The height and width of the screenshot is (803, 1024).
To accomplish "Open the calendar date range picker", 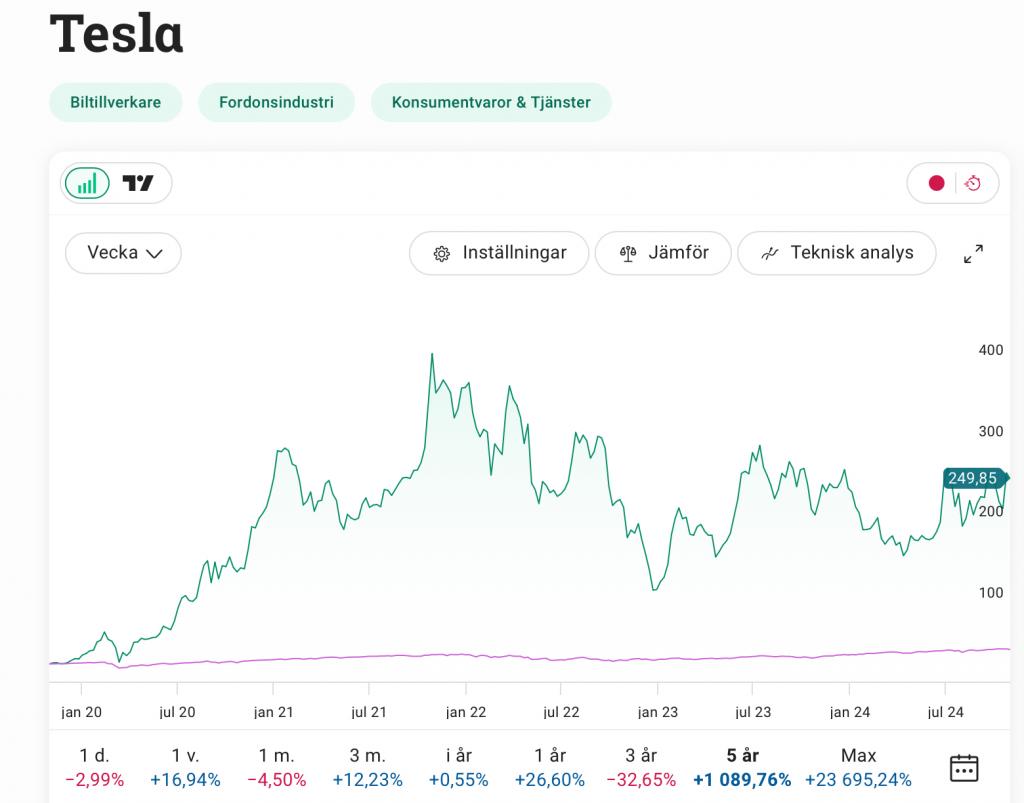I will coord(963,768).
